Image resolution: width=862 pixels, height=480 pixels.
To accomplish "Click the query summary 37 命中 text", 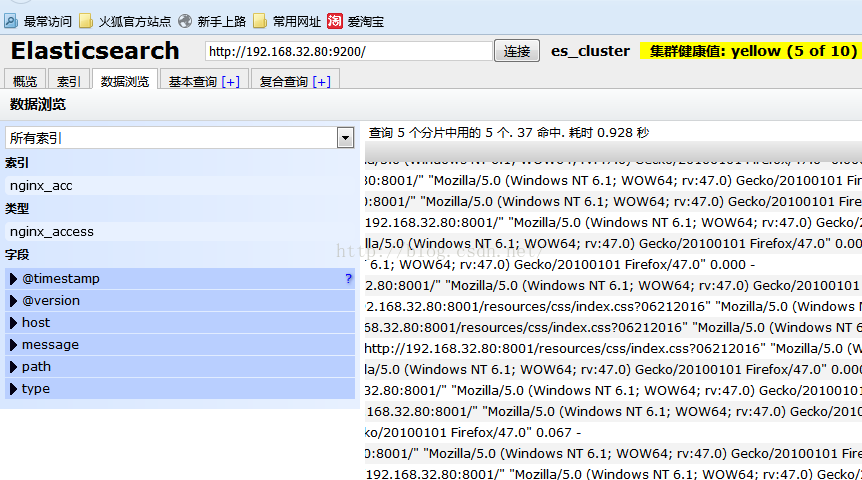I will pyautogui.click(x=540, y=133).
